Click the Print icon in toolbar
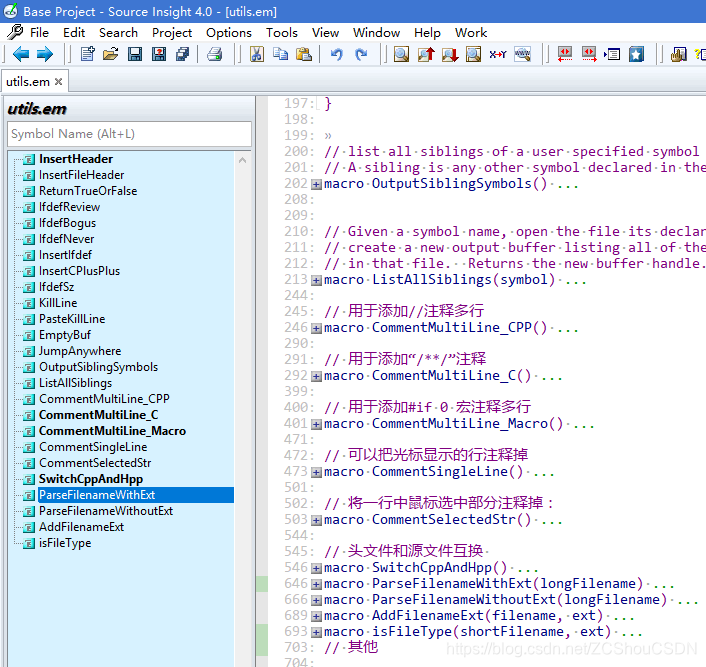Screen dimensions: 706x667 214,54
